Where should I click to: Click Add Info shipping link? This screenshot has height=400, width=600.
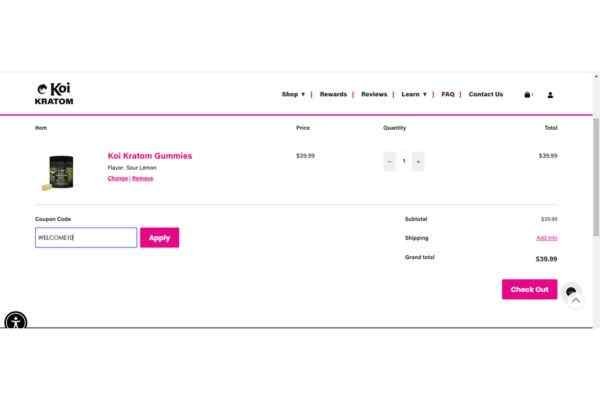(x=547, y=238)
